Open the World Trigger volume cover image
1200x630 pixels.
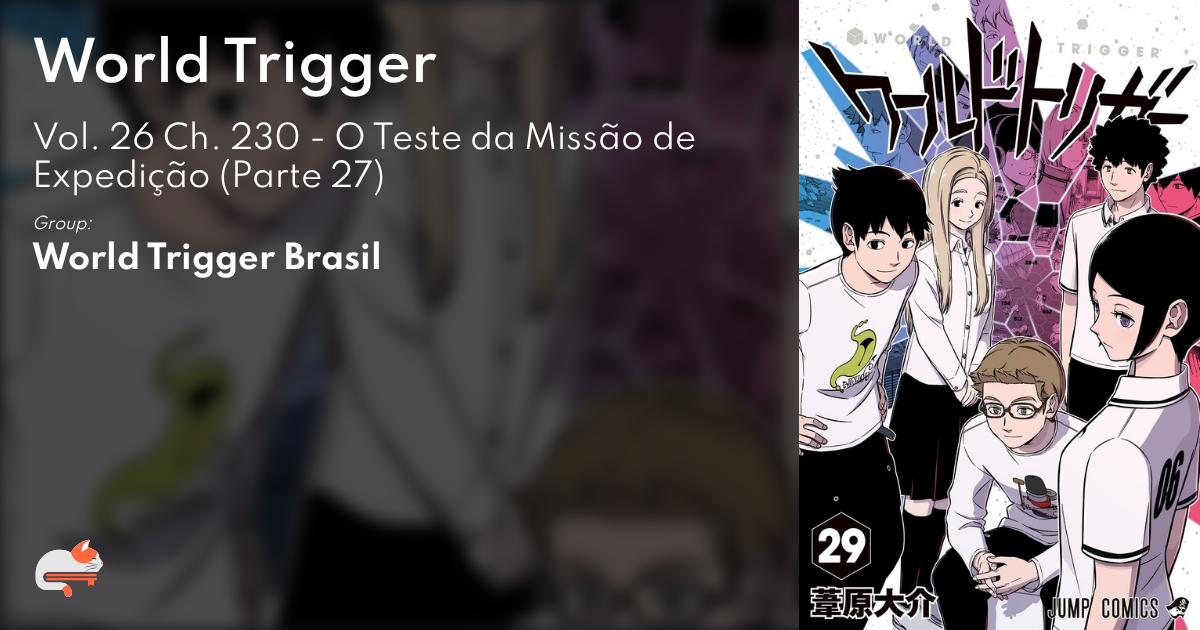tap(1000, 315)
